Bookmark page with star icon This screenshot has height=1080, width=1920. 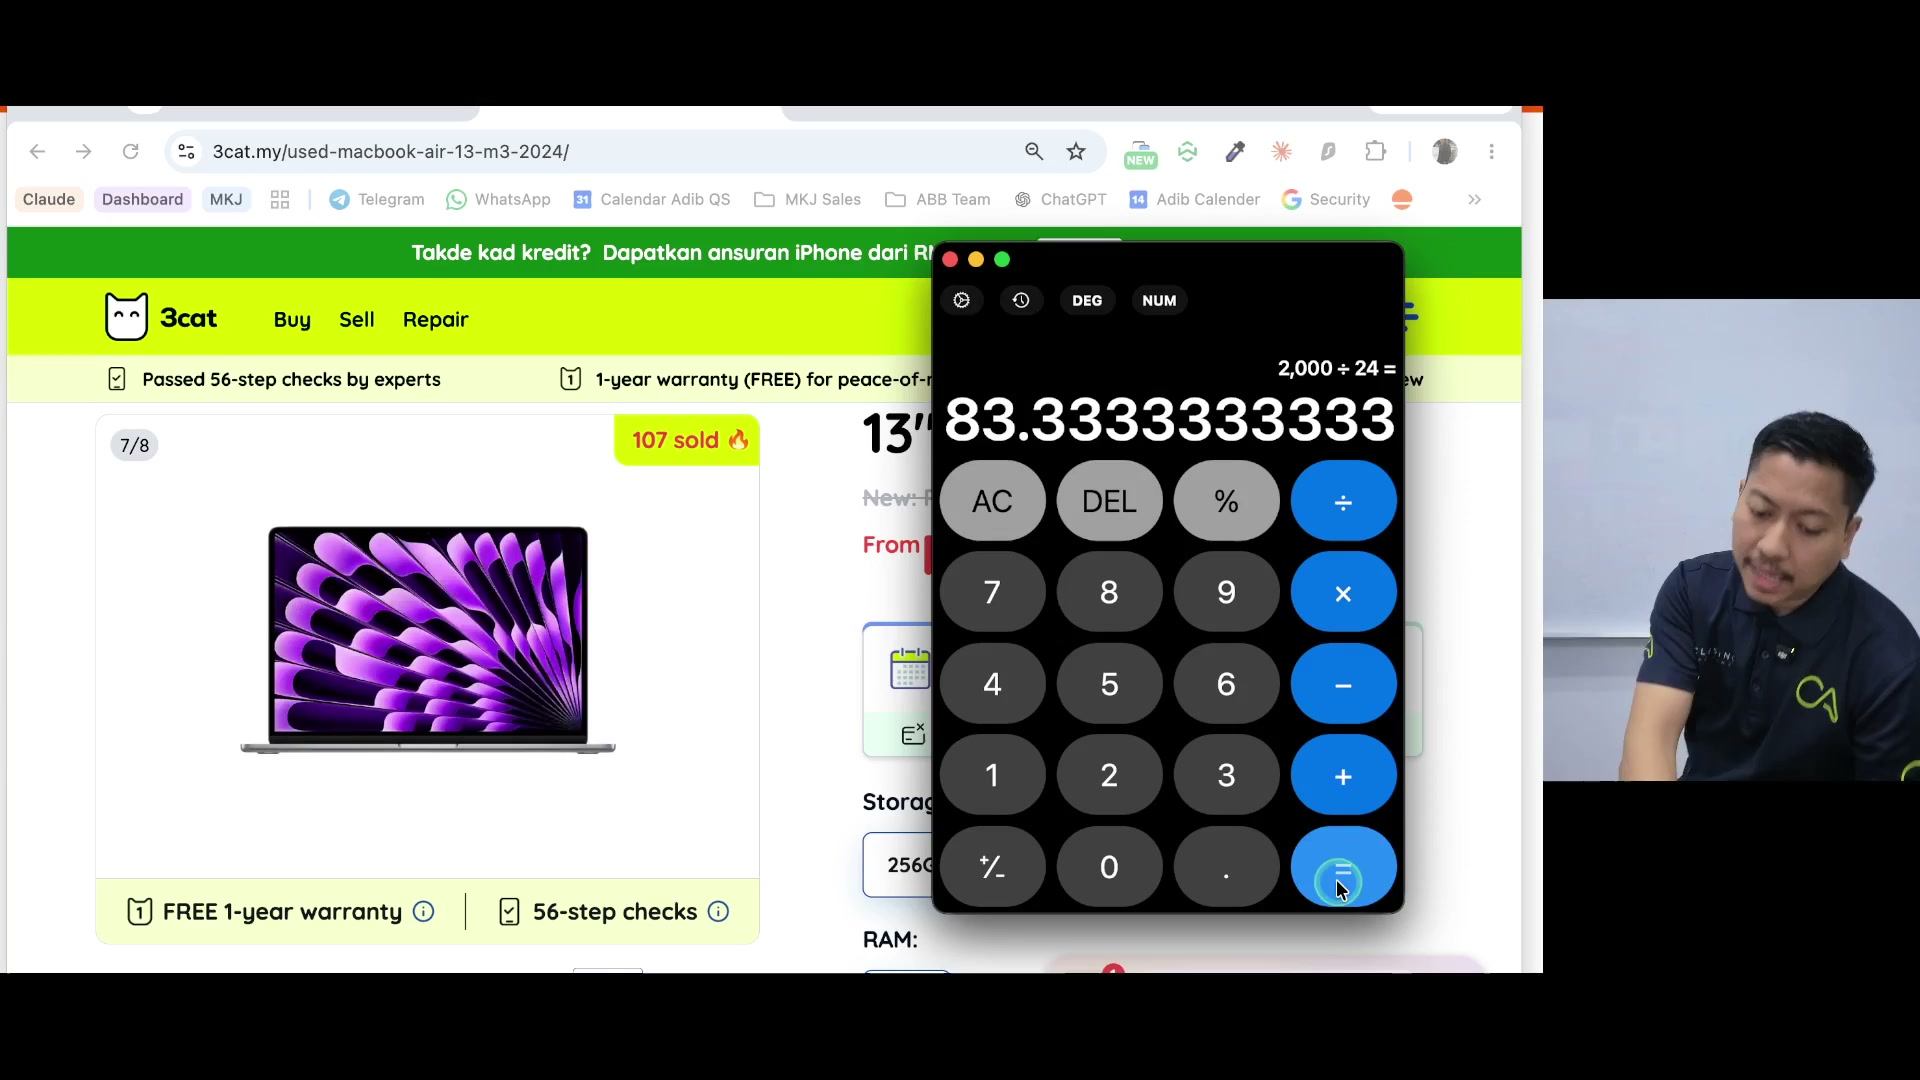(1076, 151)
